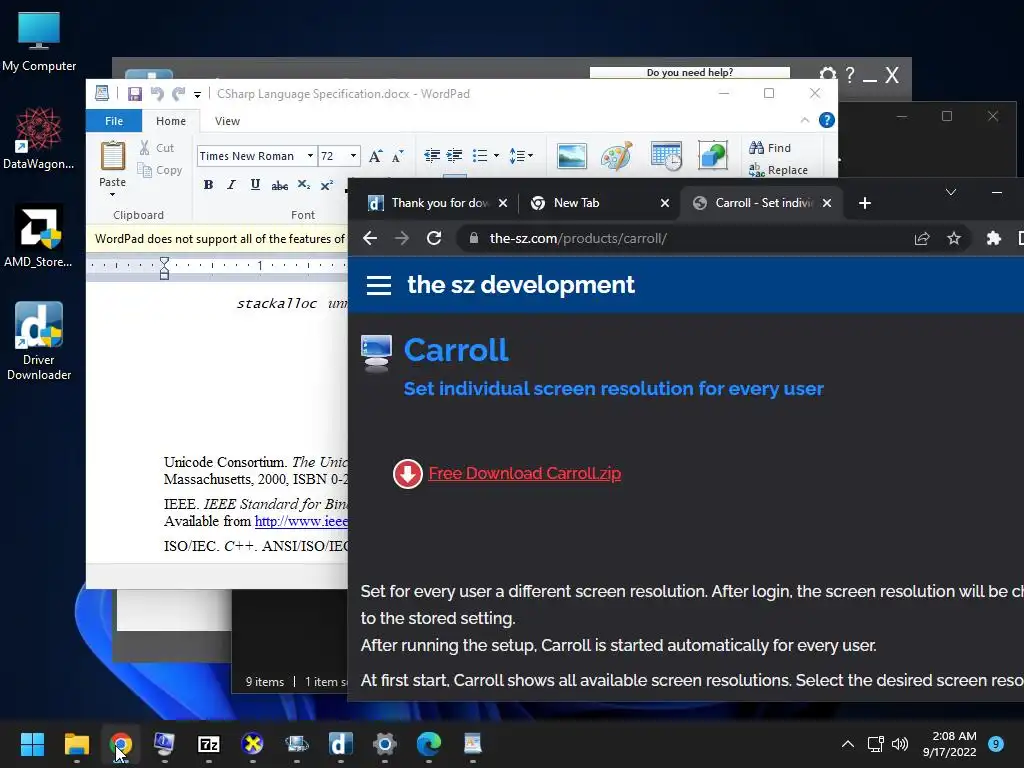The height and width of the screenshot is (768, 1024).
Task: Click Copy in the Clipboard group
Action: click(x=159, y=170)
